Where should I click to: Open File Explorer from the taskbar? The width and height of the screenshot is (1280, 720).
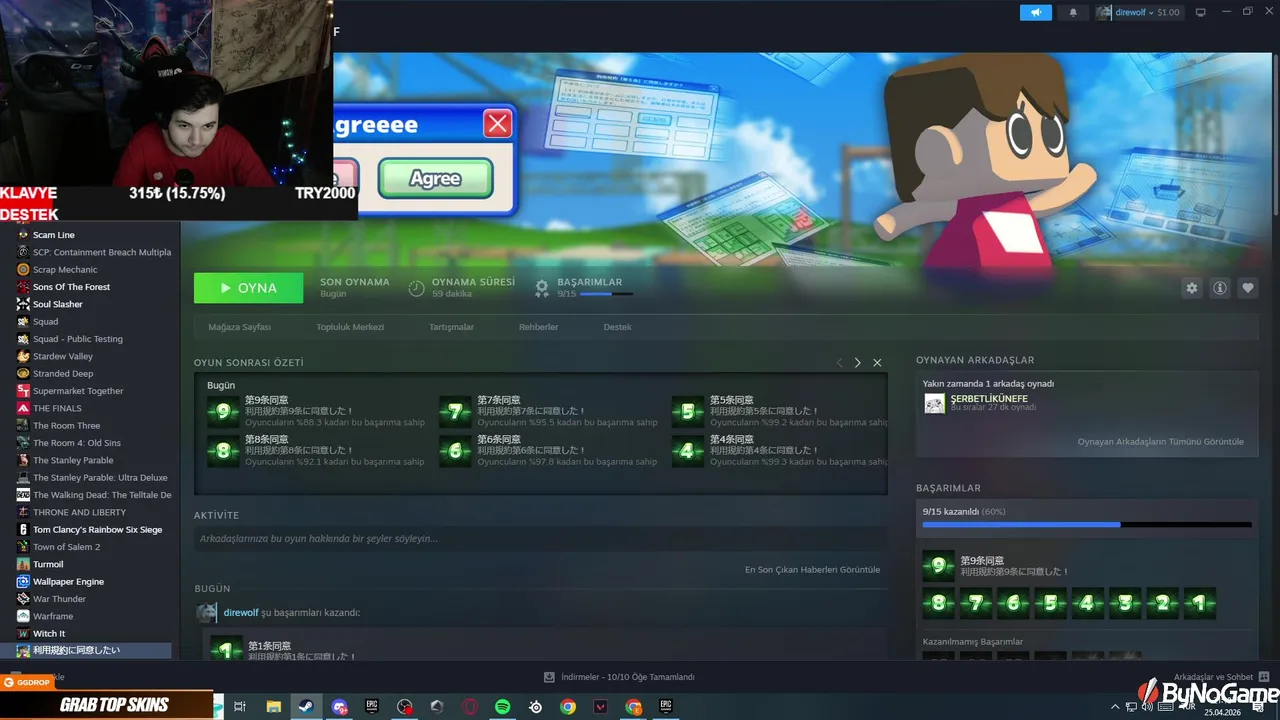273,707
